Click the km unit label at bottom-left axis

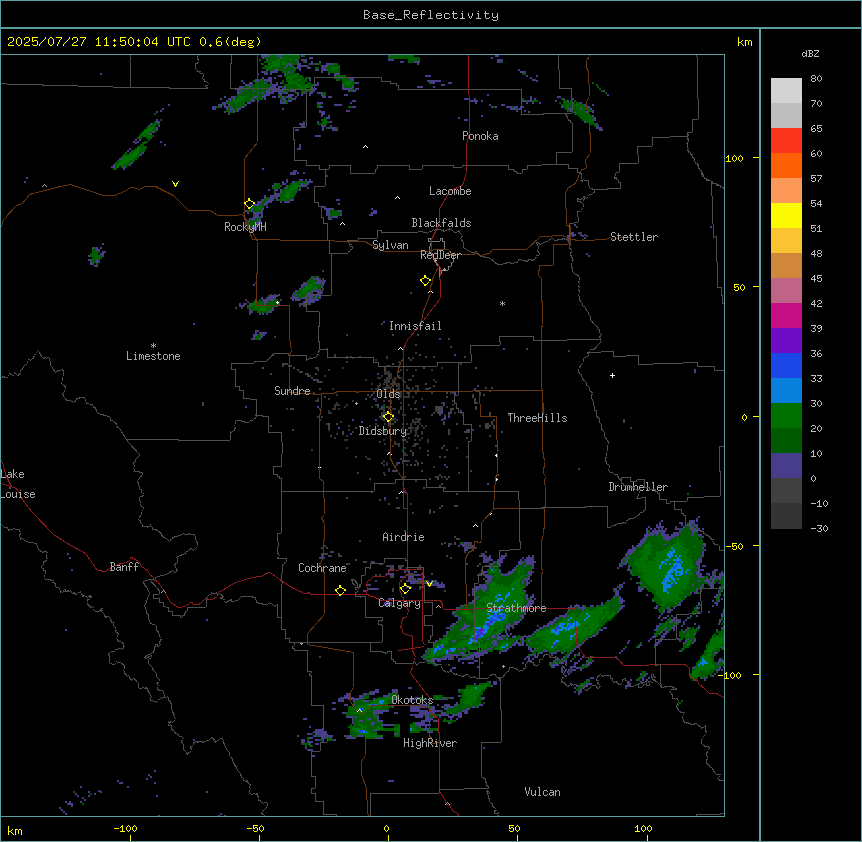[x=15, y=831]
